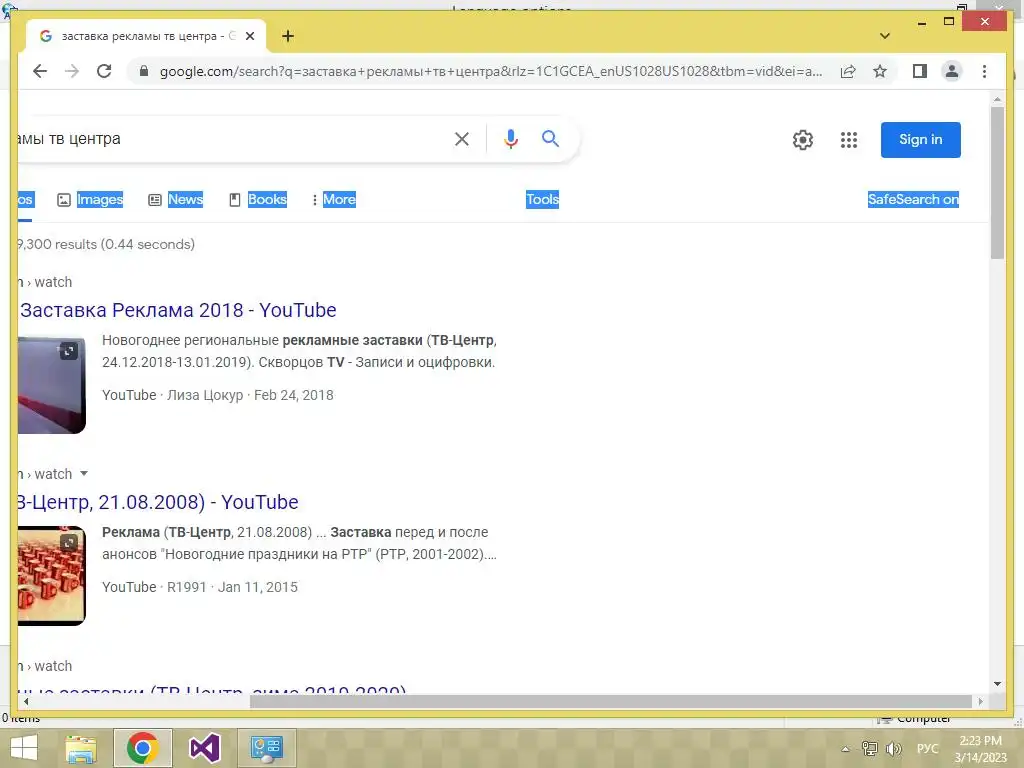Open Google quick settings gear
This screenshot has width=1024, height=768.
click(803, 140)
